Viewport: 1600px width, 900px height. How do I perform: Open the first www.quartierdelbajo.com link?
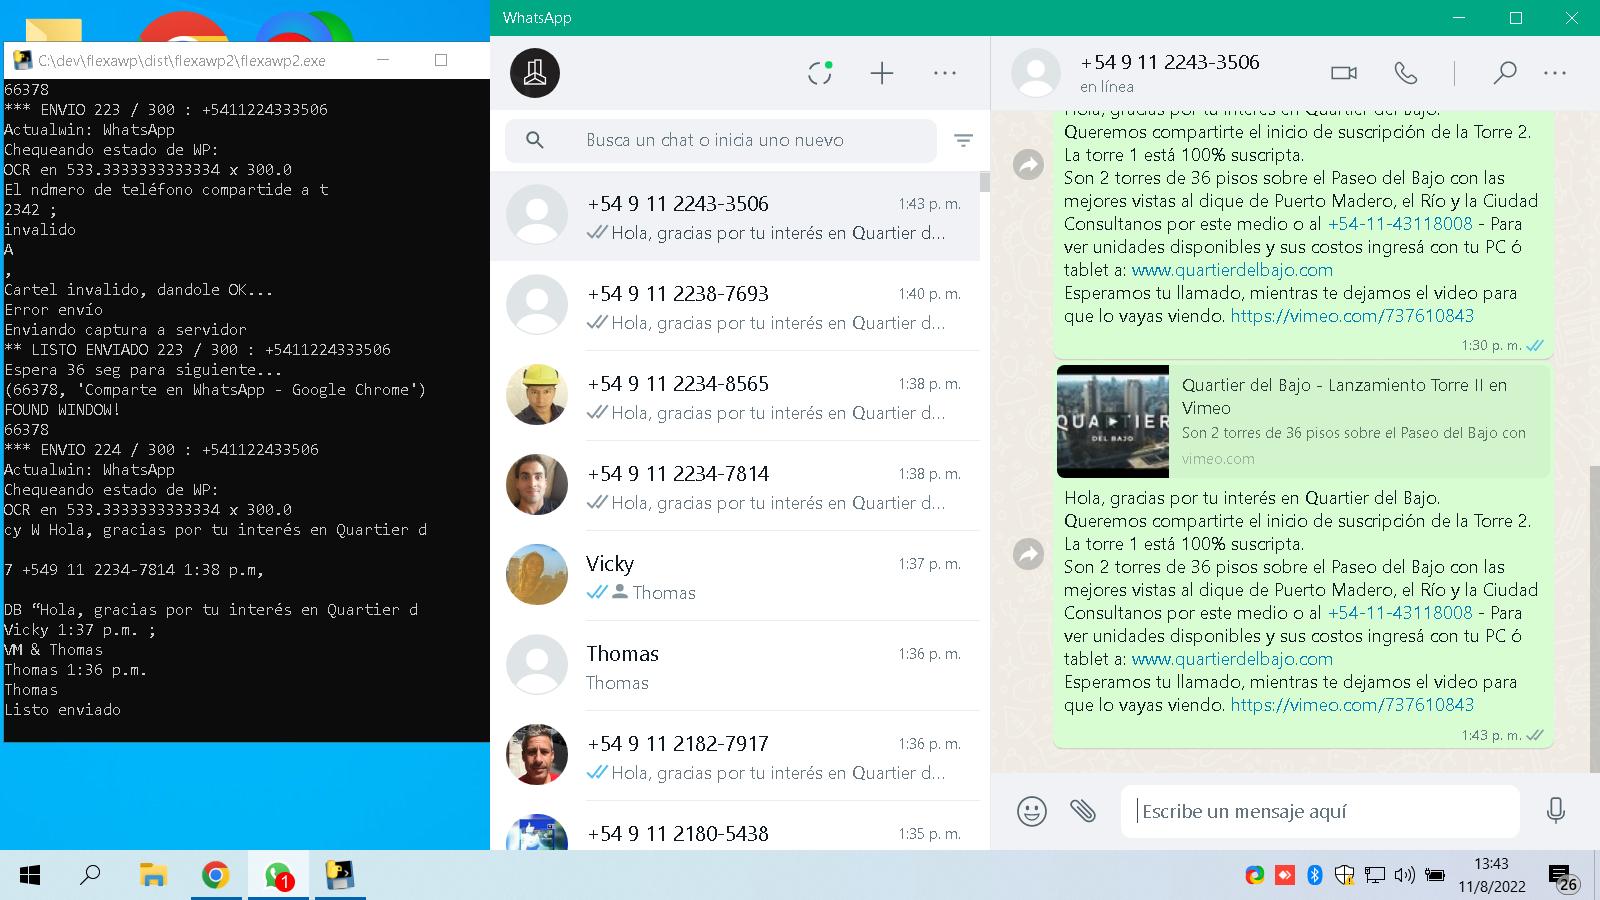1232,270
